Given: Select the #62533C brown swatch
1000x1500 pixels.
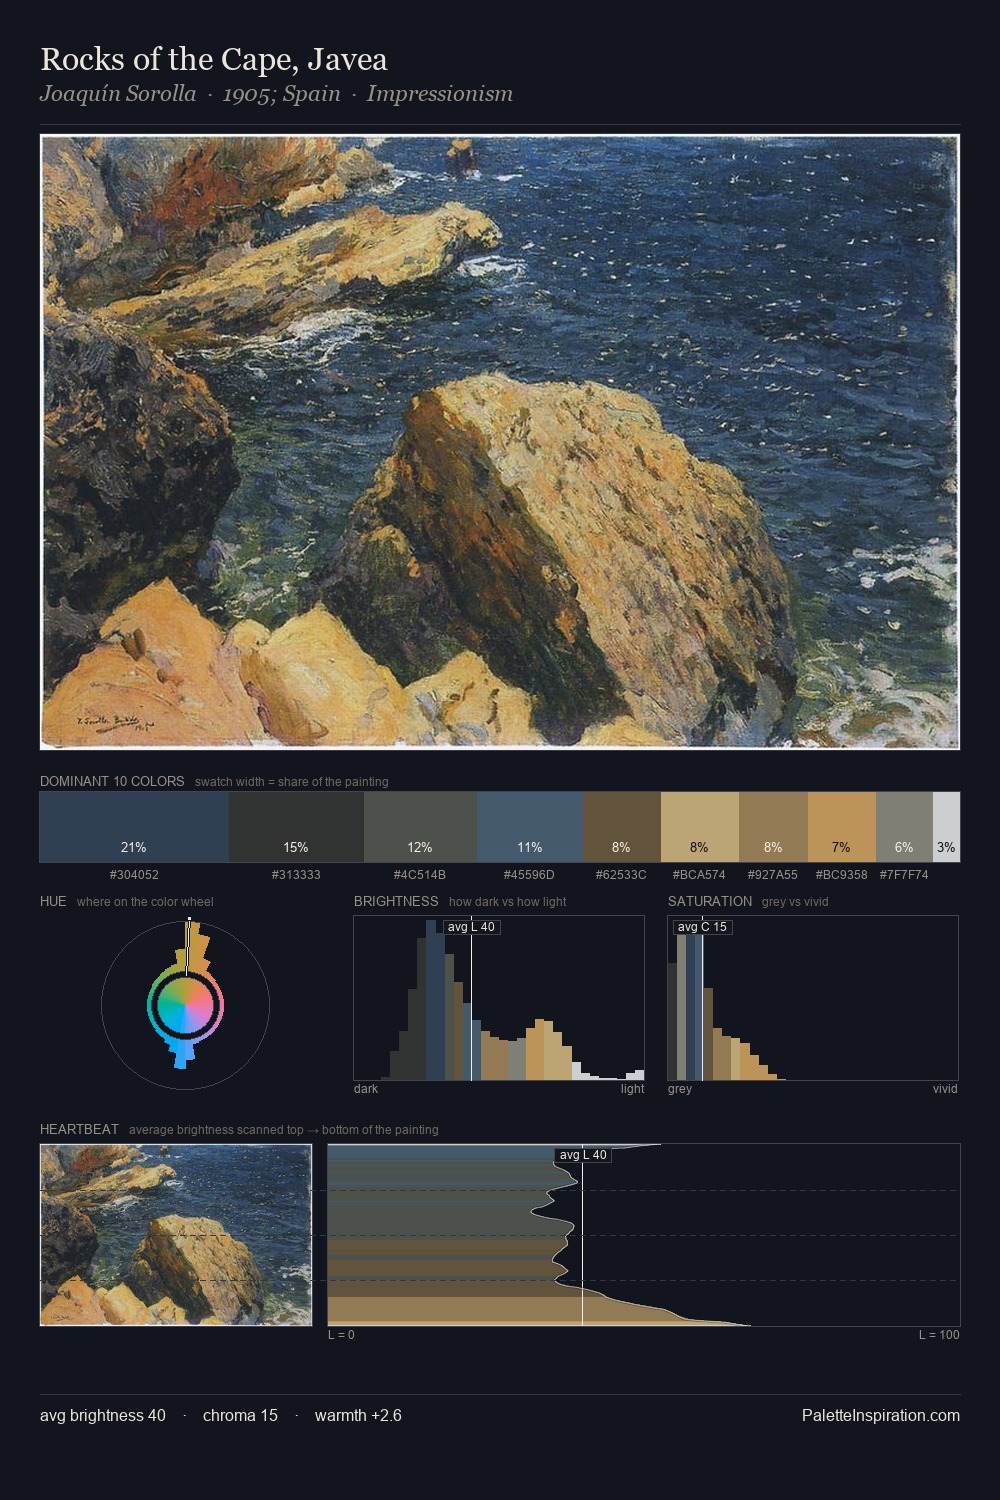Looking at the screenshot, I should (x=622, y=827).
